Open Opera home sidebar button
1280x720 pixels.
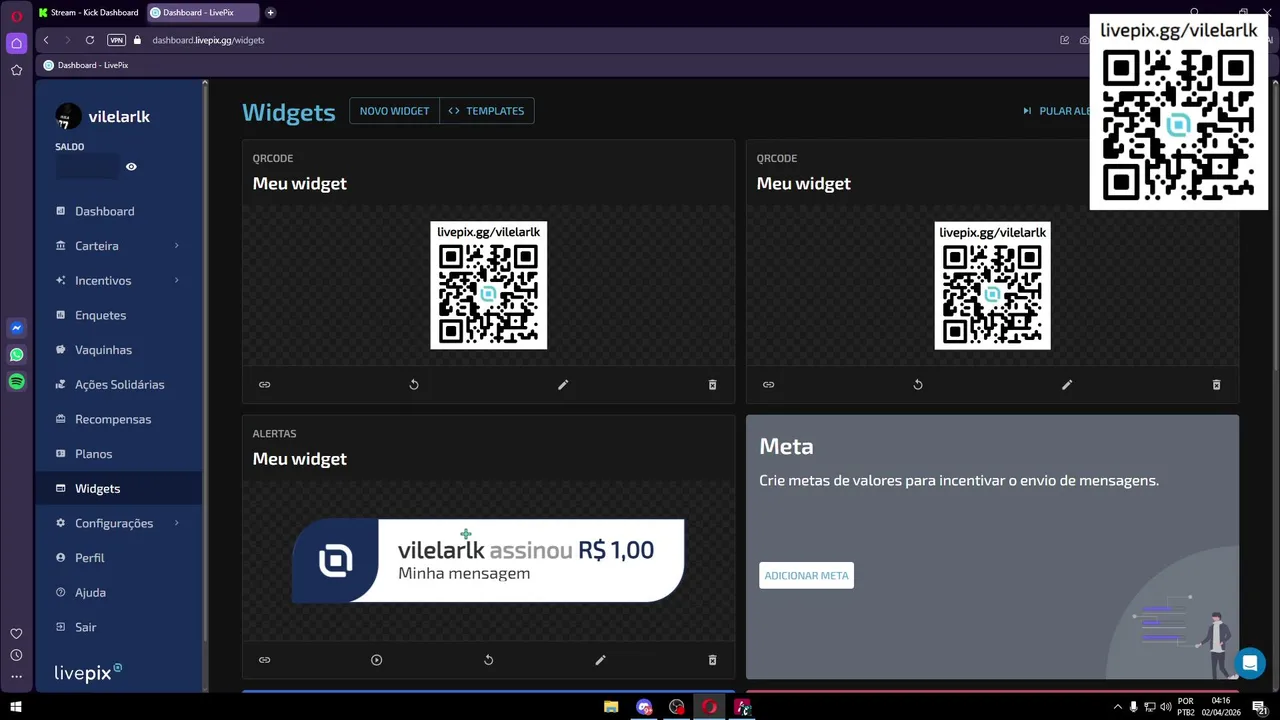[x=16, y=43]
